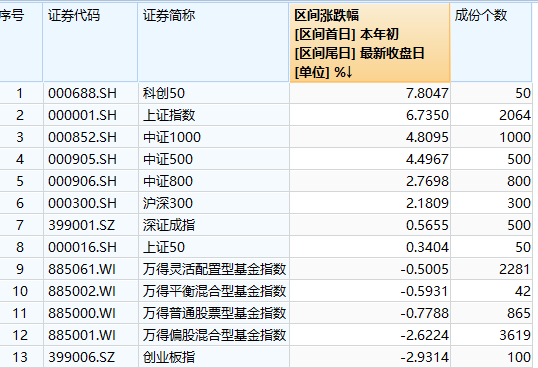Select security code 000001.SH
This screenshot has height=368, width=538.
[82, 115]
